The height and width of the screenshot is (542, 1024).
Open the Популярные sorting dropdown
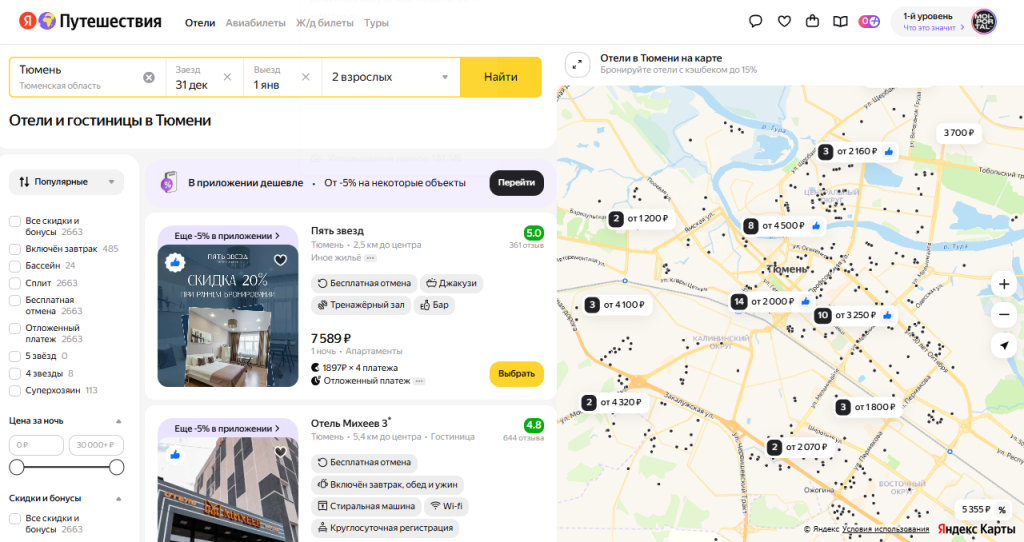point(66,182)
